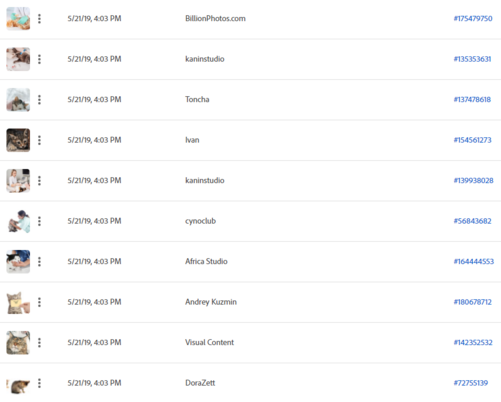
Task: Open more options for DoraZett row
Action: [39, 383]
